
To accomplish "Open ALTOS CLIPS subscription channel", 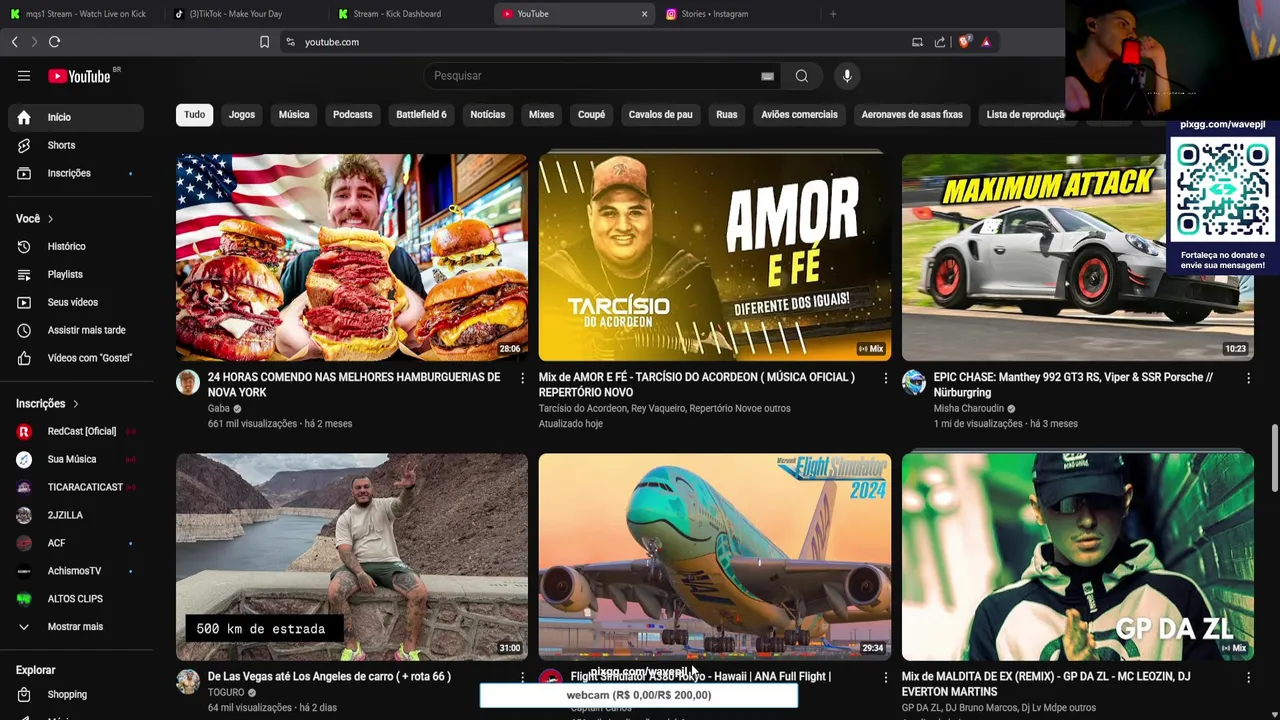I will click(76, 599).
